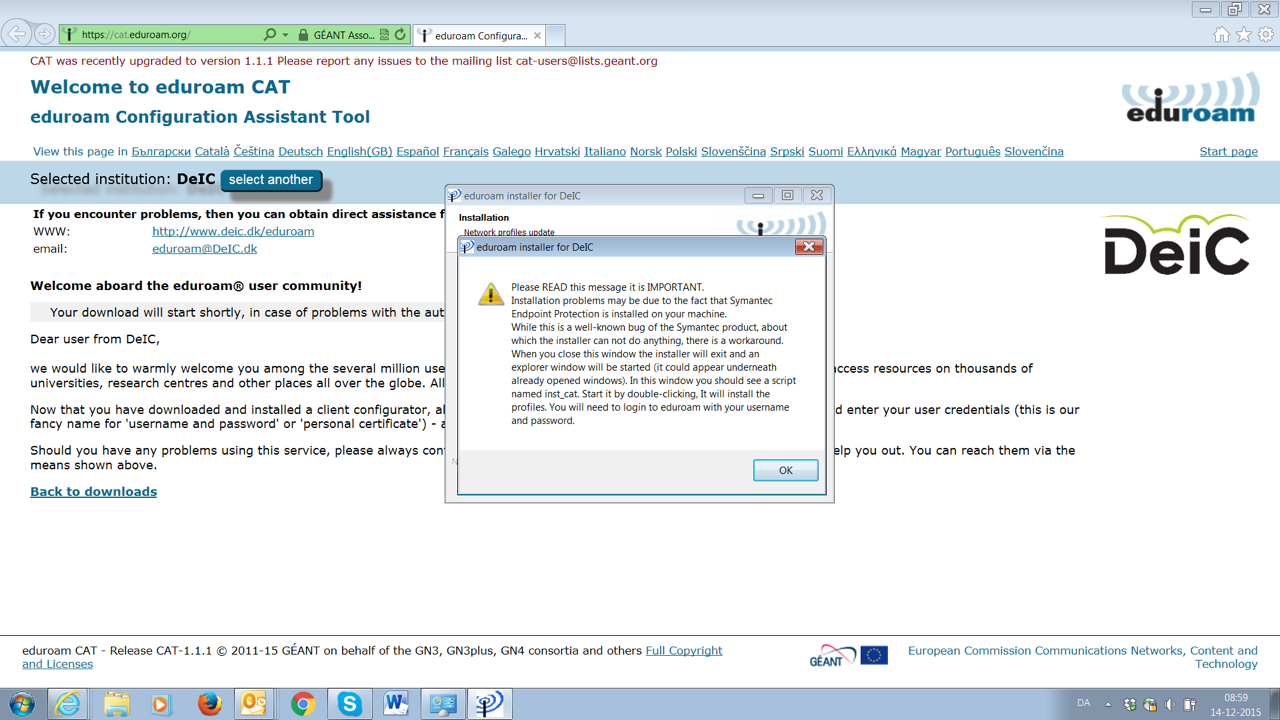Open Internet Explorer from the taskbar
Image resolution: width=1280 pixels, height=720 pixels.
pyautogui.click(x=67, y=704)
